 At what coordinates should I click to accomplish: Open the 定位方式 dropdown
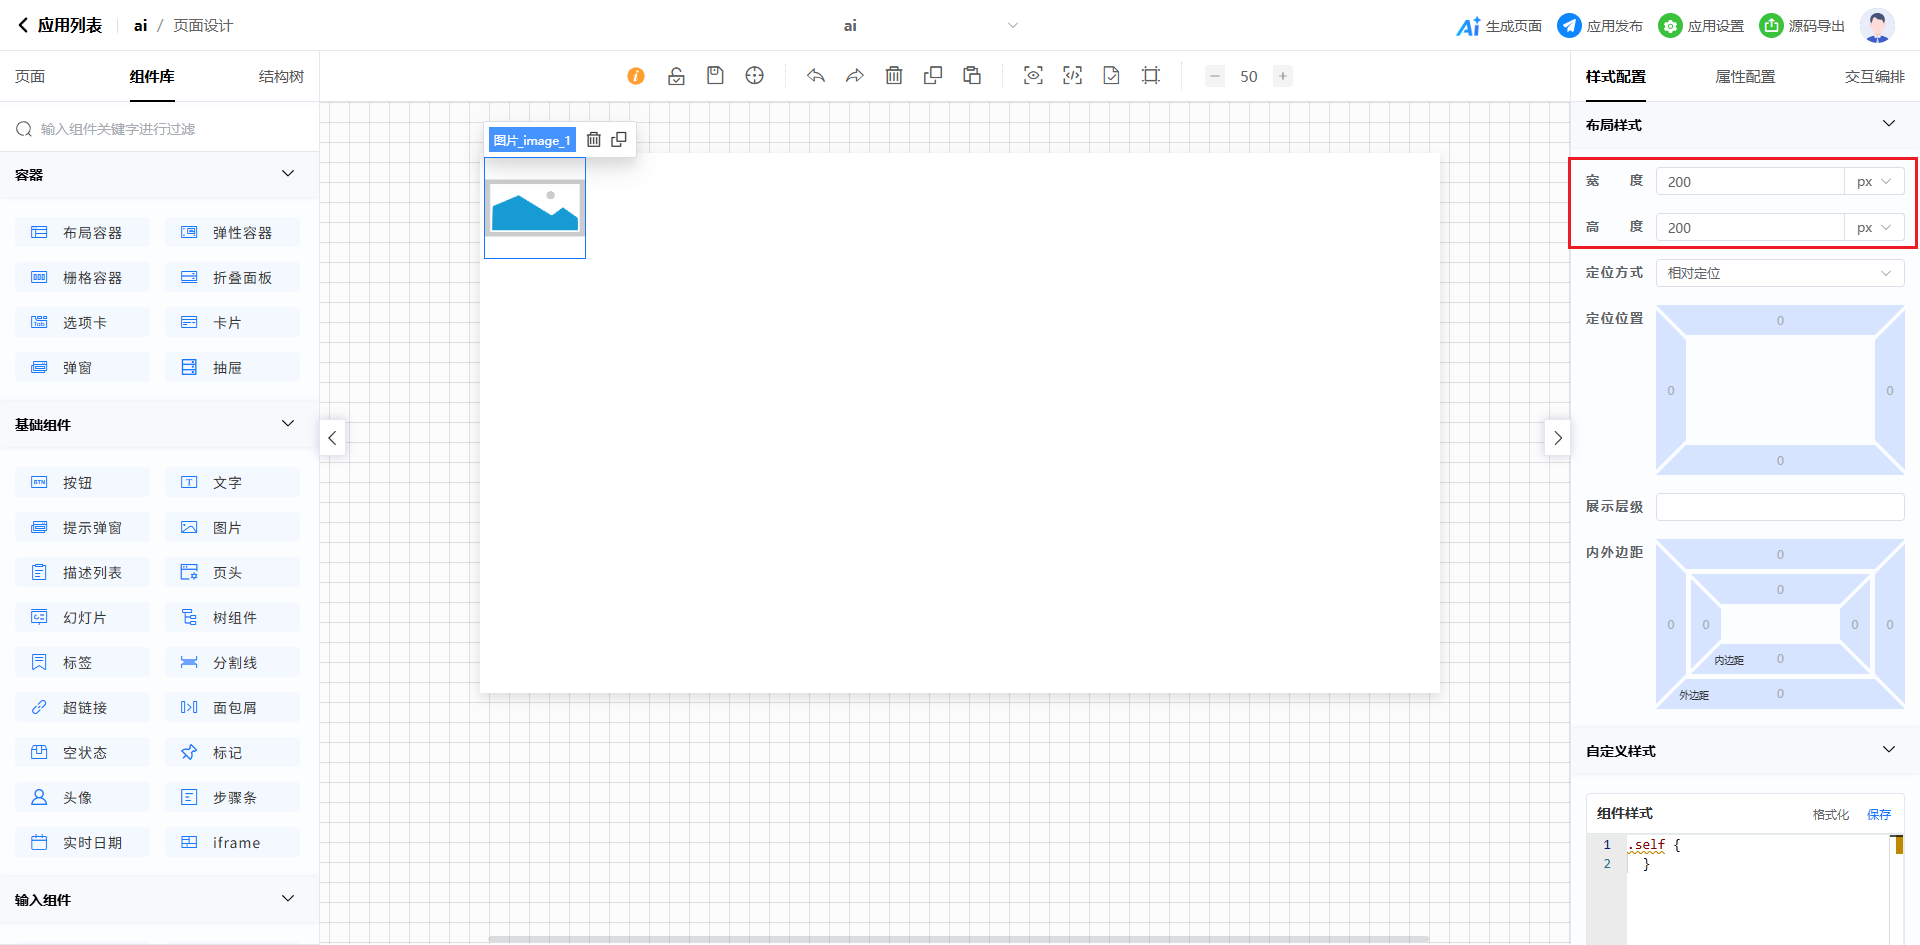coord(1779,273)
